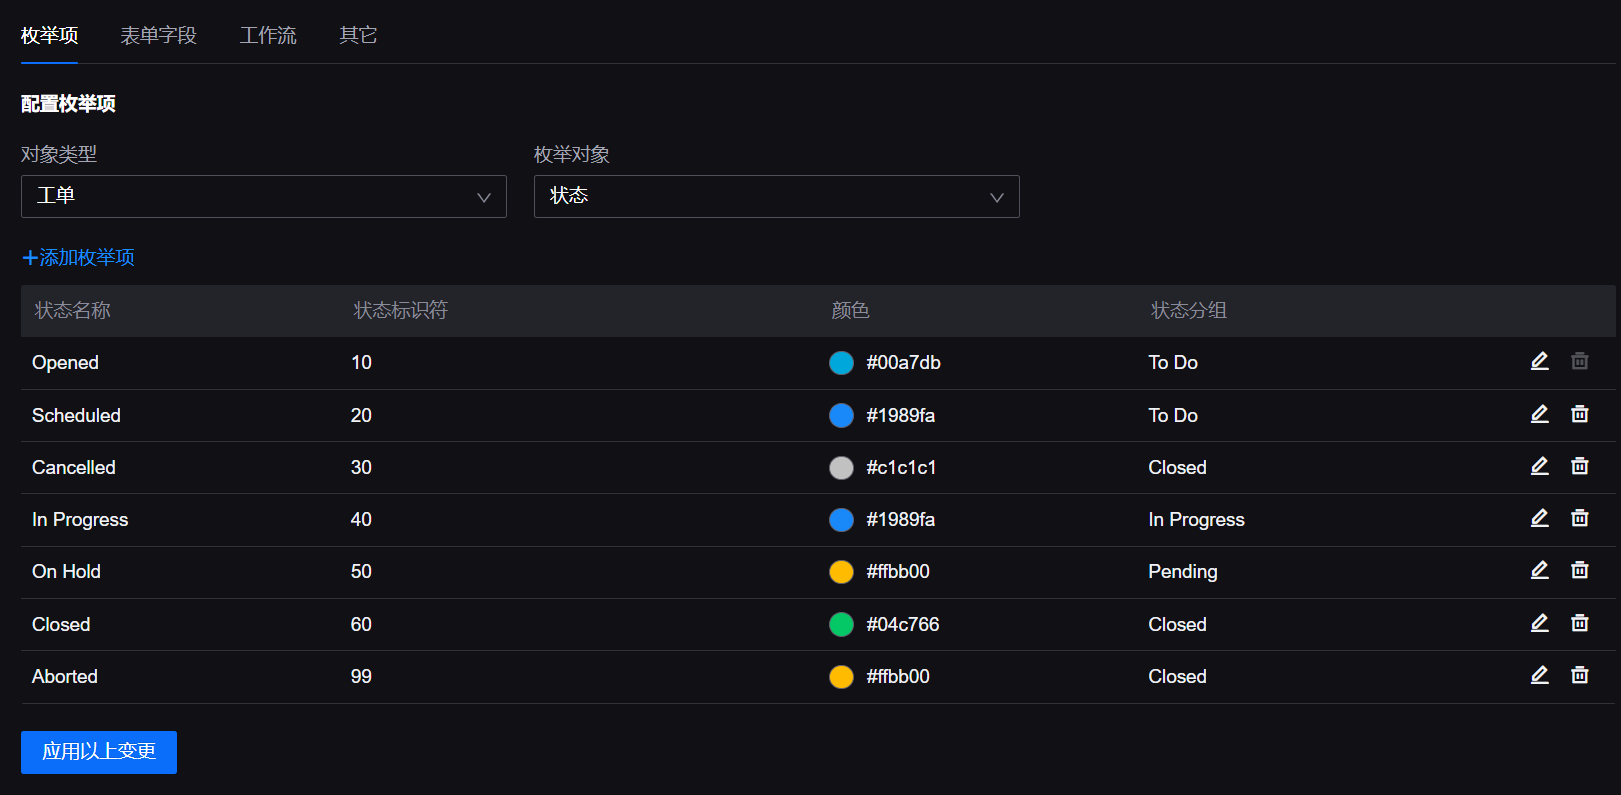Edit the On Hold status
The height and width of the screenshot is (795, 1621).
[1539, 570]
